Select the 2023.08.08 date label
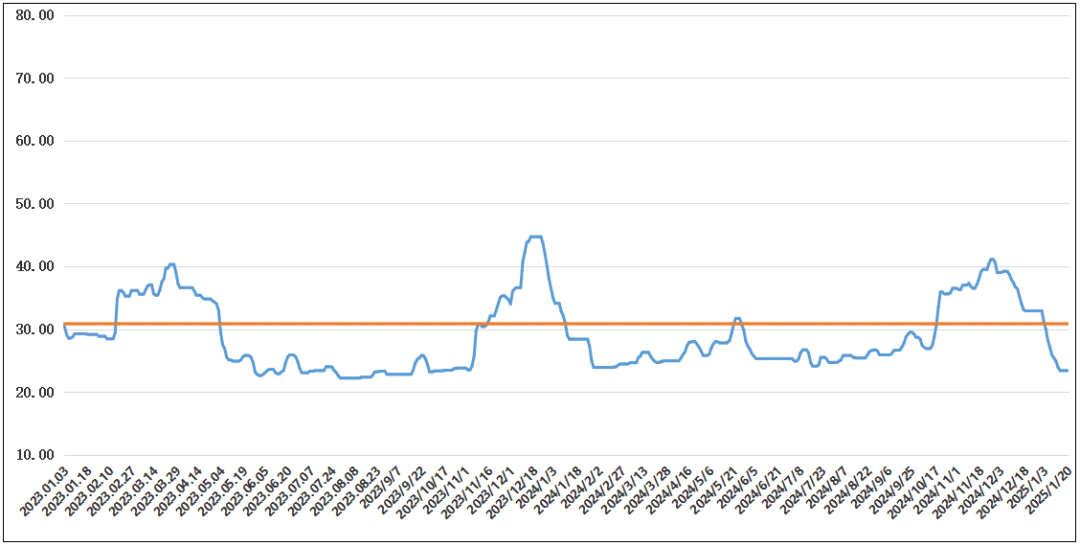The height and width of the screenshot is (546, 1080). point(335,492)
